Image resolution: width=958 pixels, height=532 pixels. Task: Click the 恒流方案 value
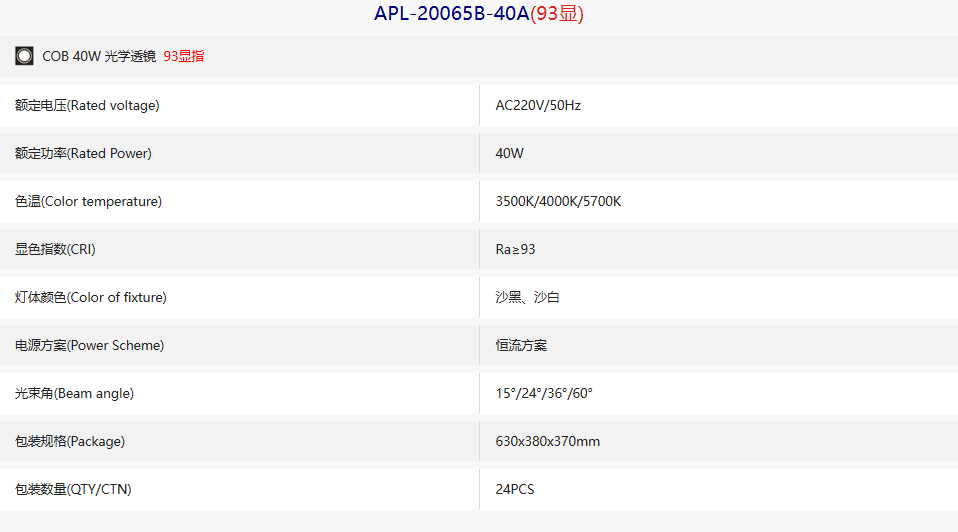coord(521,346)
